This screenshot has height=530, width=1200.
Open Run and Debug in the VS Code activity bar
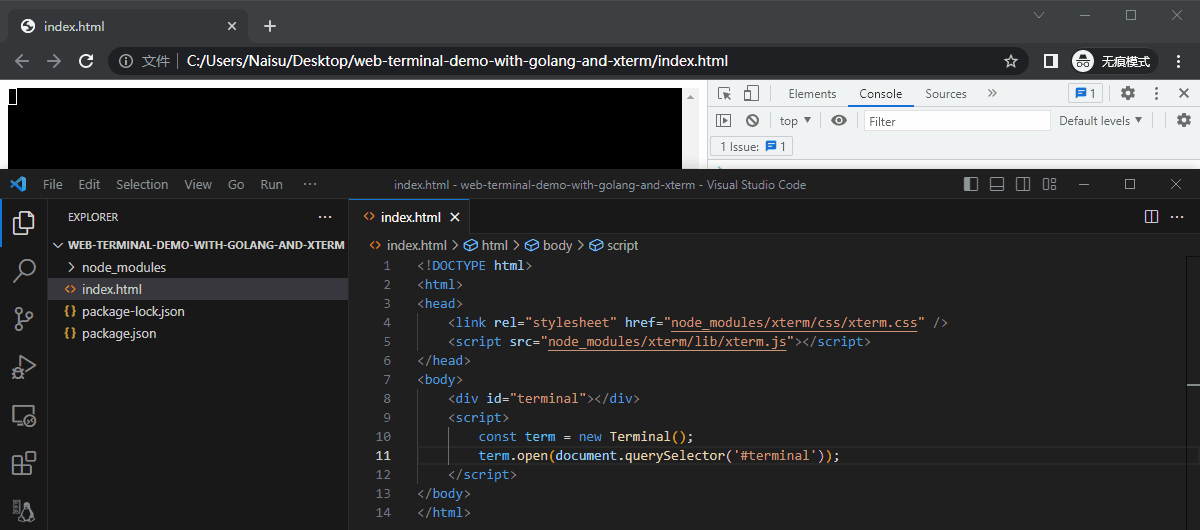pos(24,367)
